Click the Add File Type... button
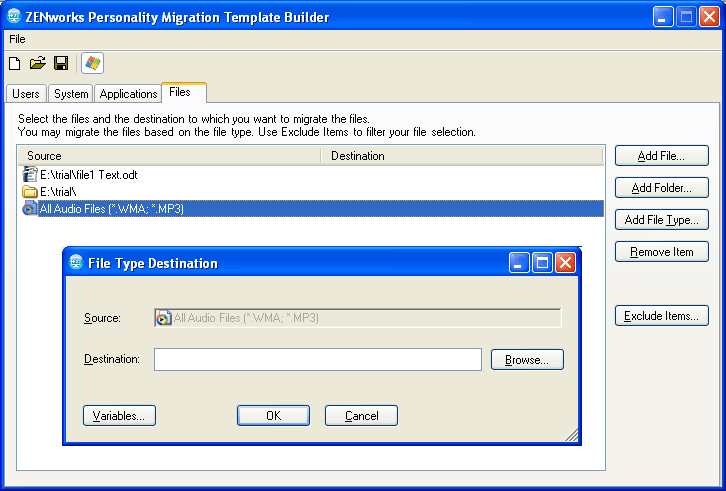The image size is (726, 491). tap(662, 220)
